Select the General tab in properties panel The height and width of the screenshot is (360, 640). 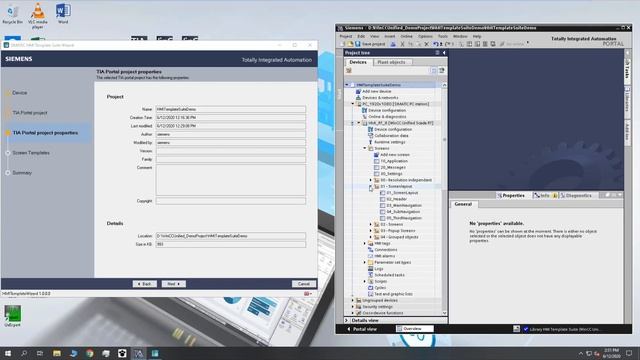pos(463,204)
